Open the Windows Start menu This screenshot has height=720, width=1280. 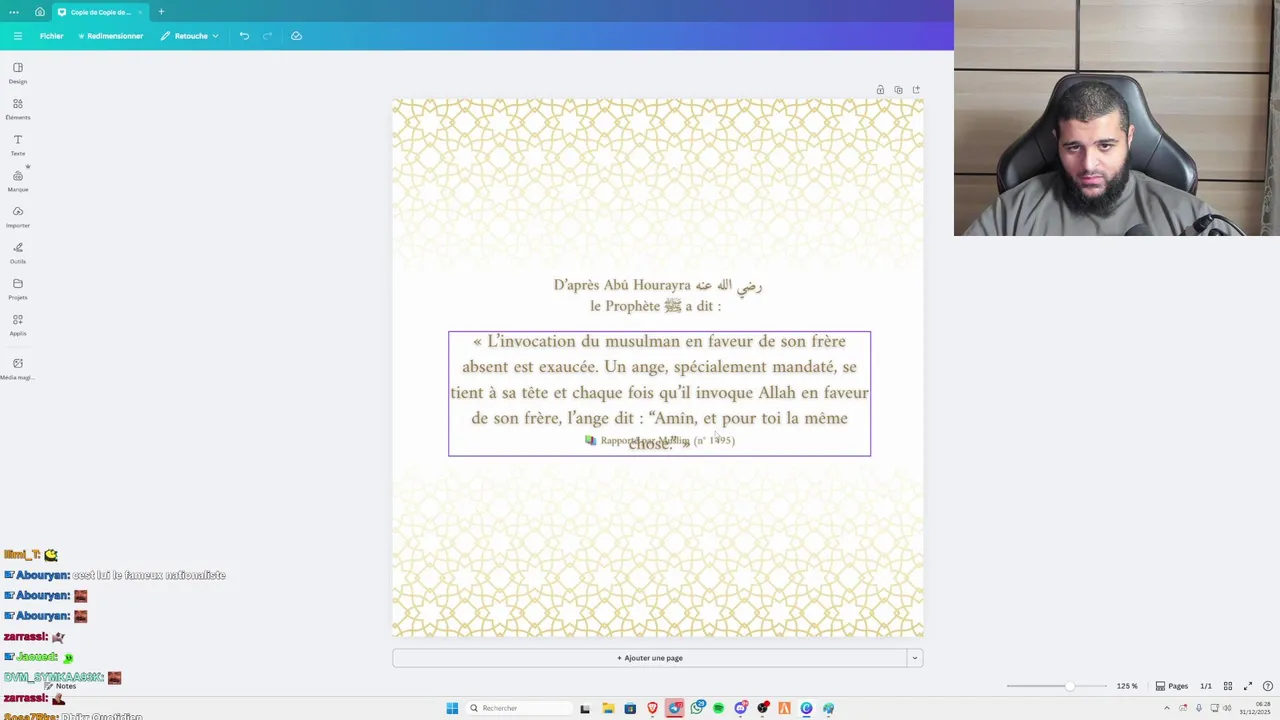452,708
